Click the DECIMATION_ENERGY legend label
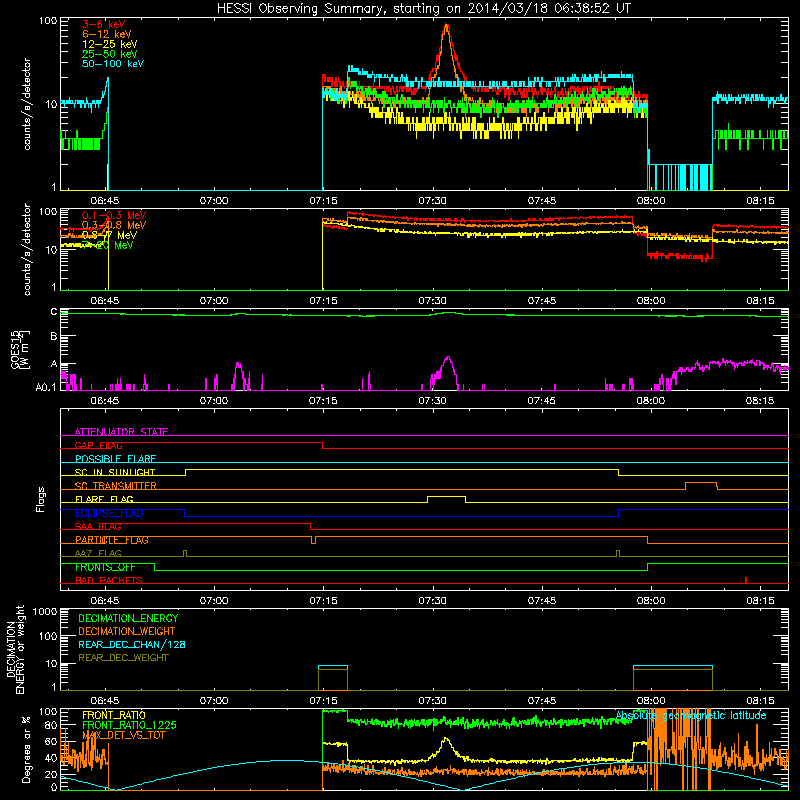 [128, 618]
